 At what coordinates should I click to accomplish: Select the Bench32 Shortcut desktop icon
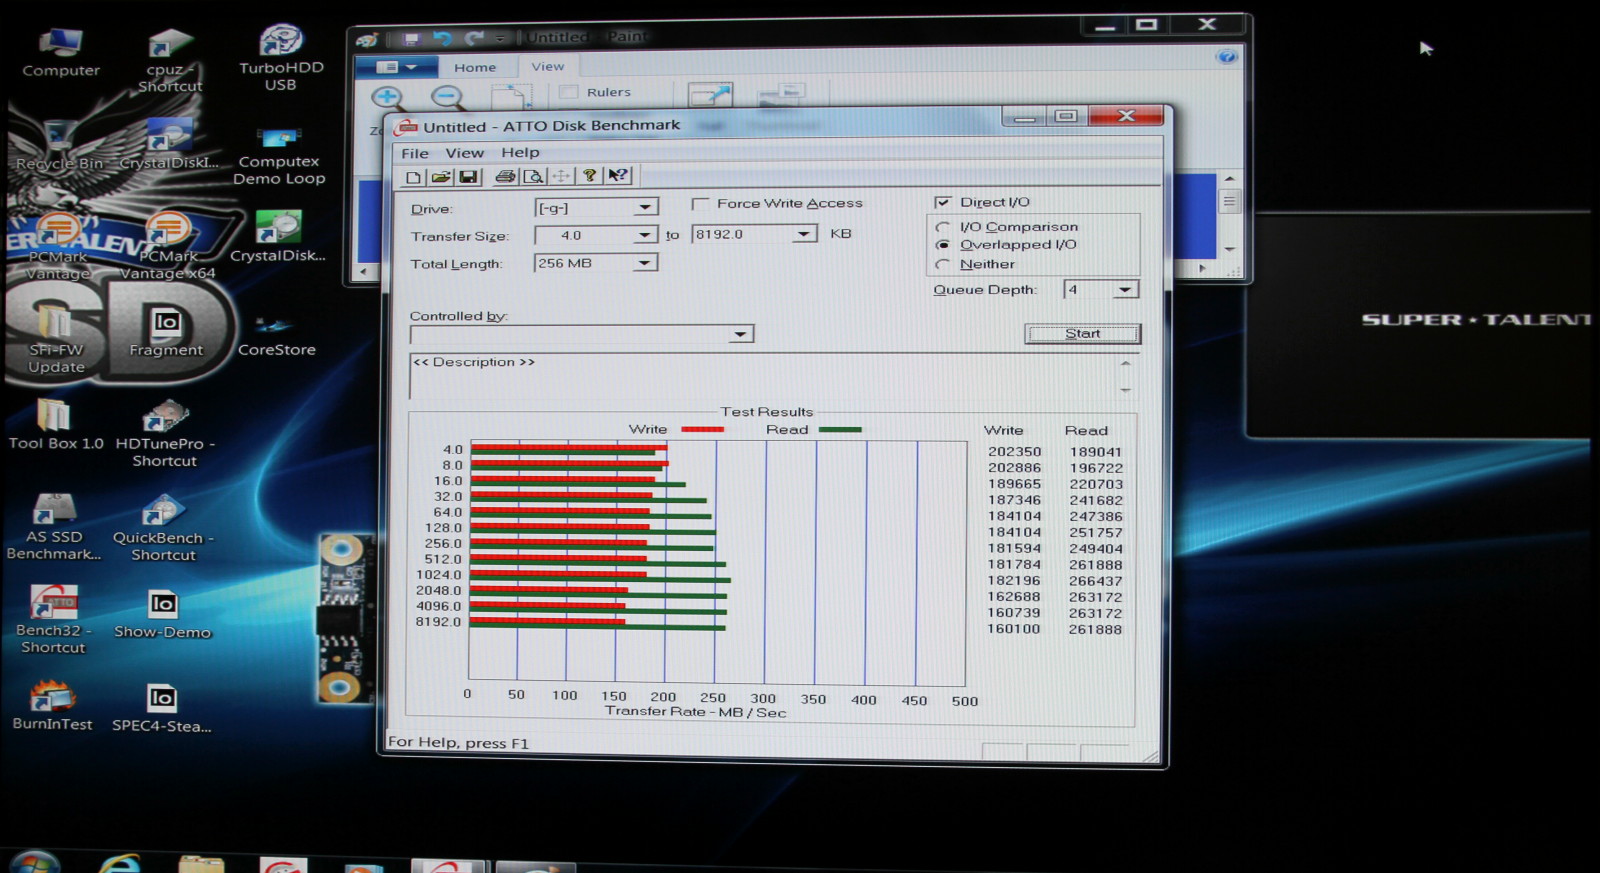54,619
